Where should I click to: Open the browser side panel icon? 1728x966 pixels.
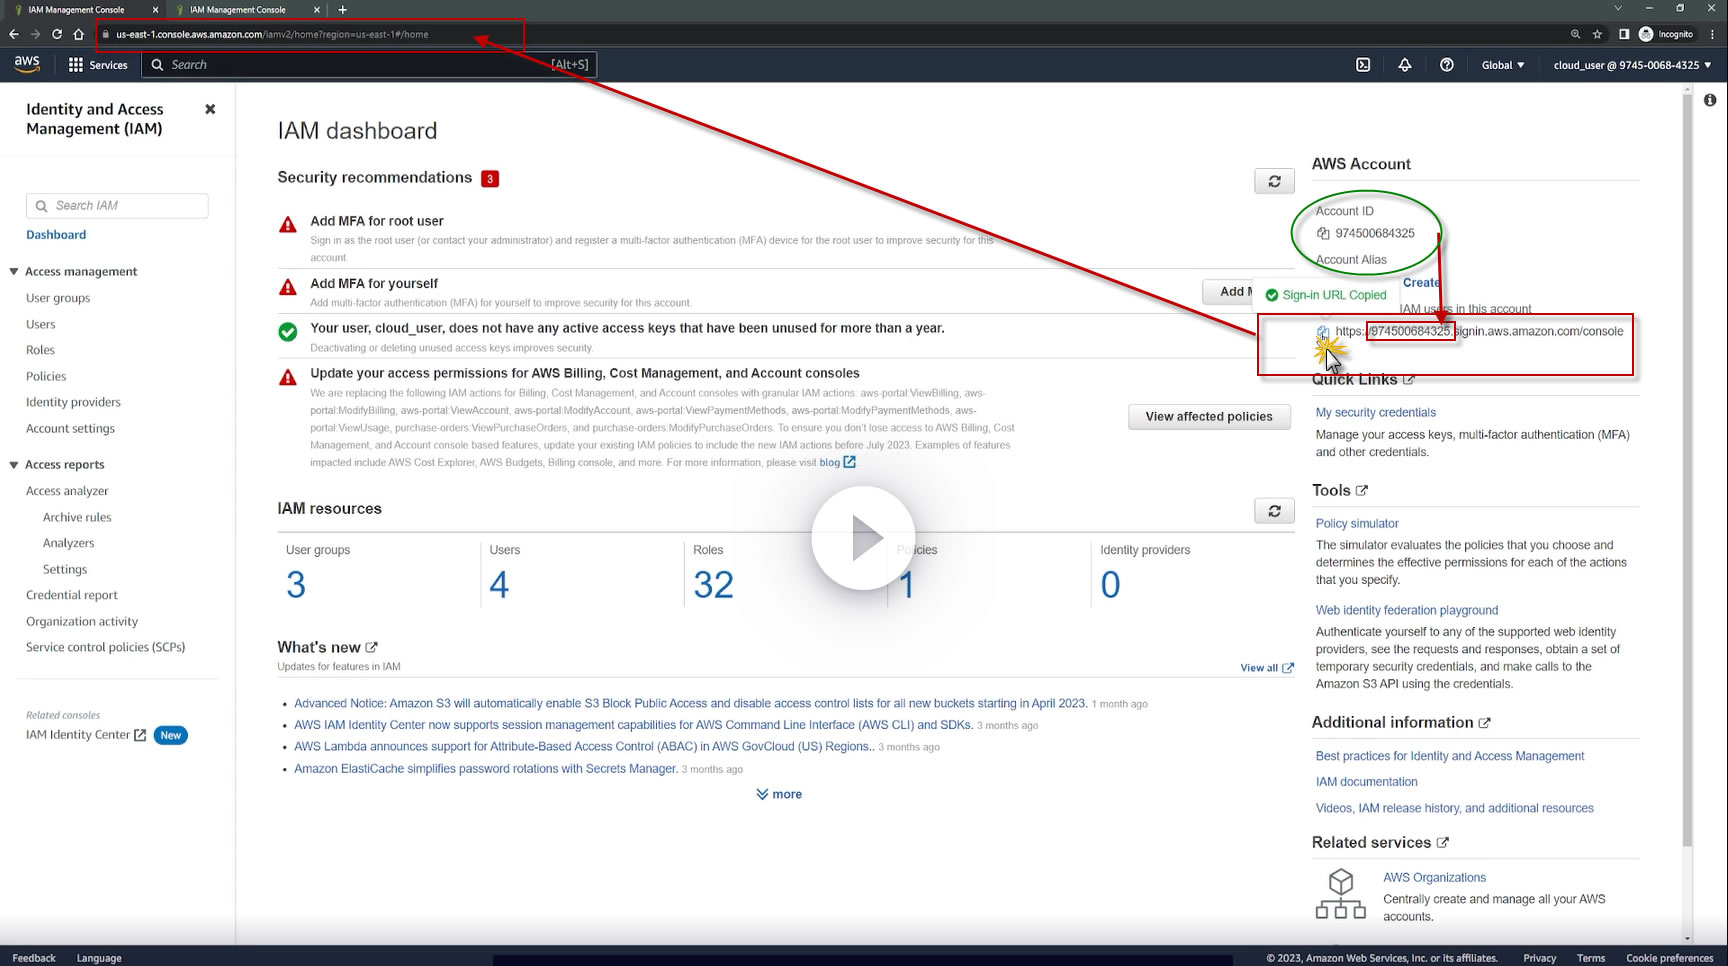[x=1624, y=34]
